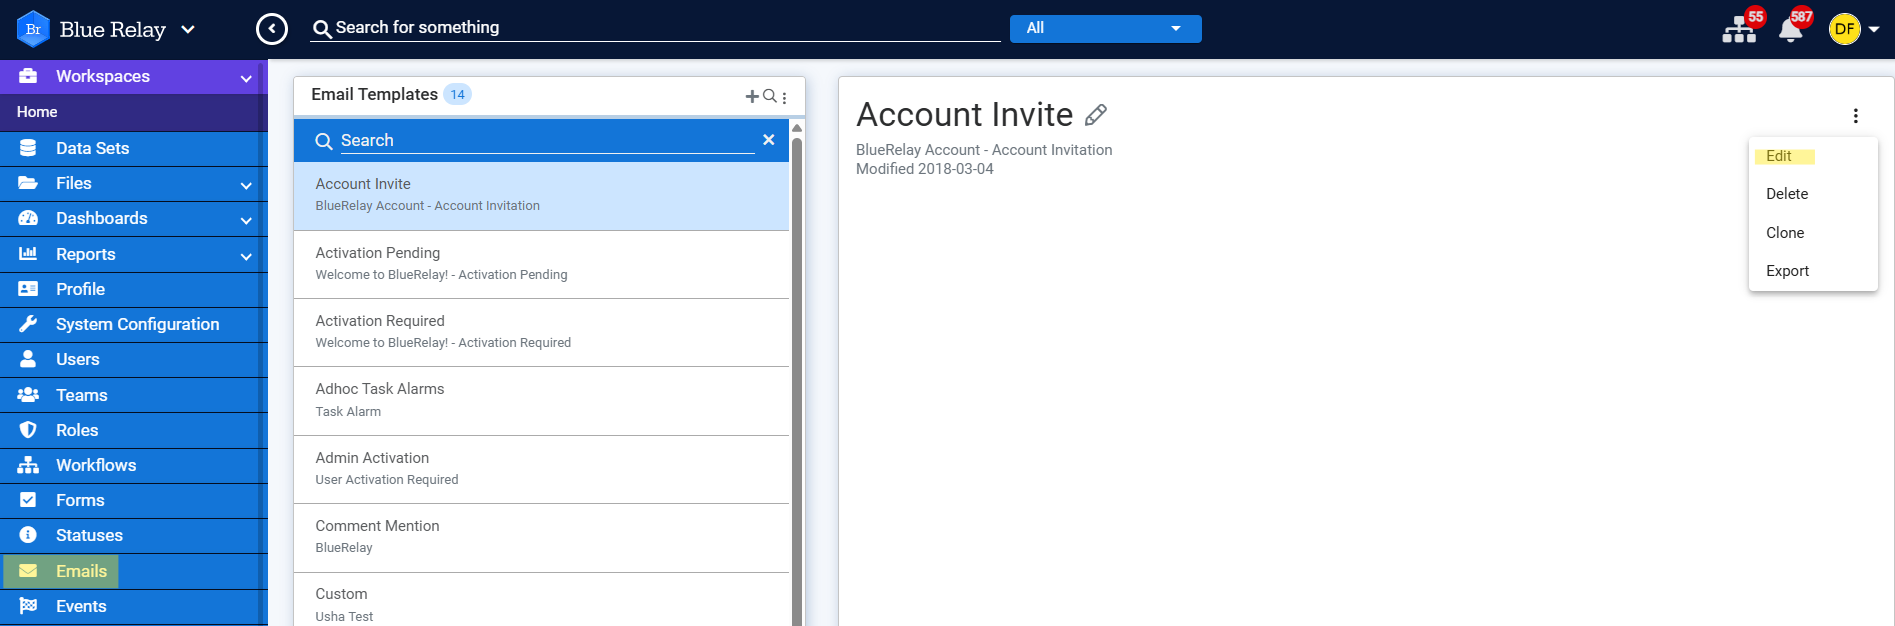Viewport: 1895px width, 626px height.
Task: Add new email template with plus icon
Action: click(x=752, y=96)
